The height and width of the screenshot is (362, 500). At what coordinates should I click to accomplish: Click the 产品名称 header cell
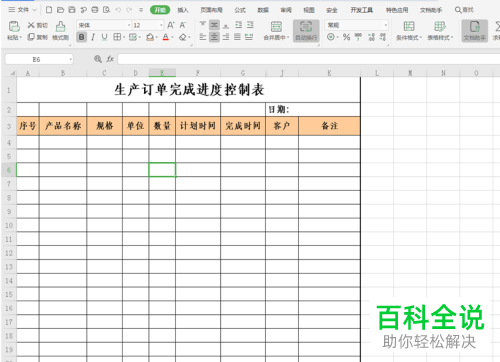[63, 126]
